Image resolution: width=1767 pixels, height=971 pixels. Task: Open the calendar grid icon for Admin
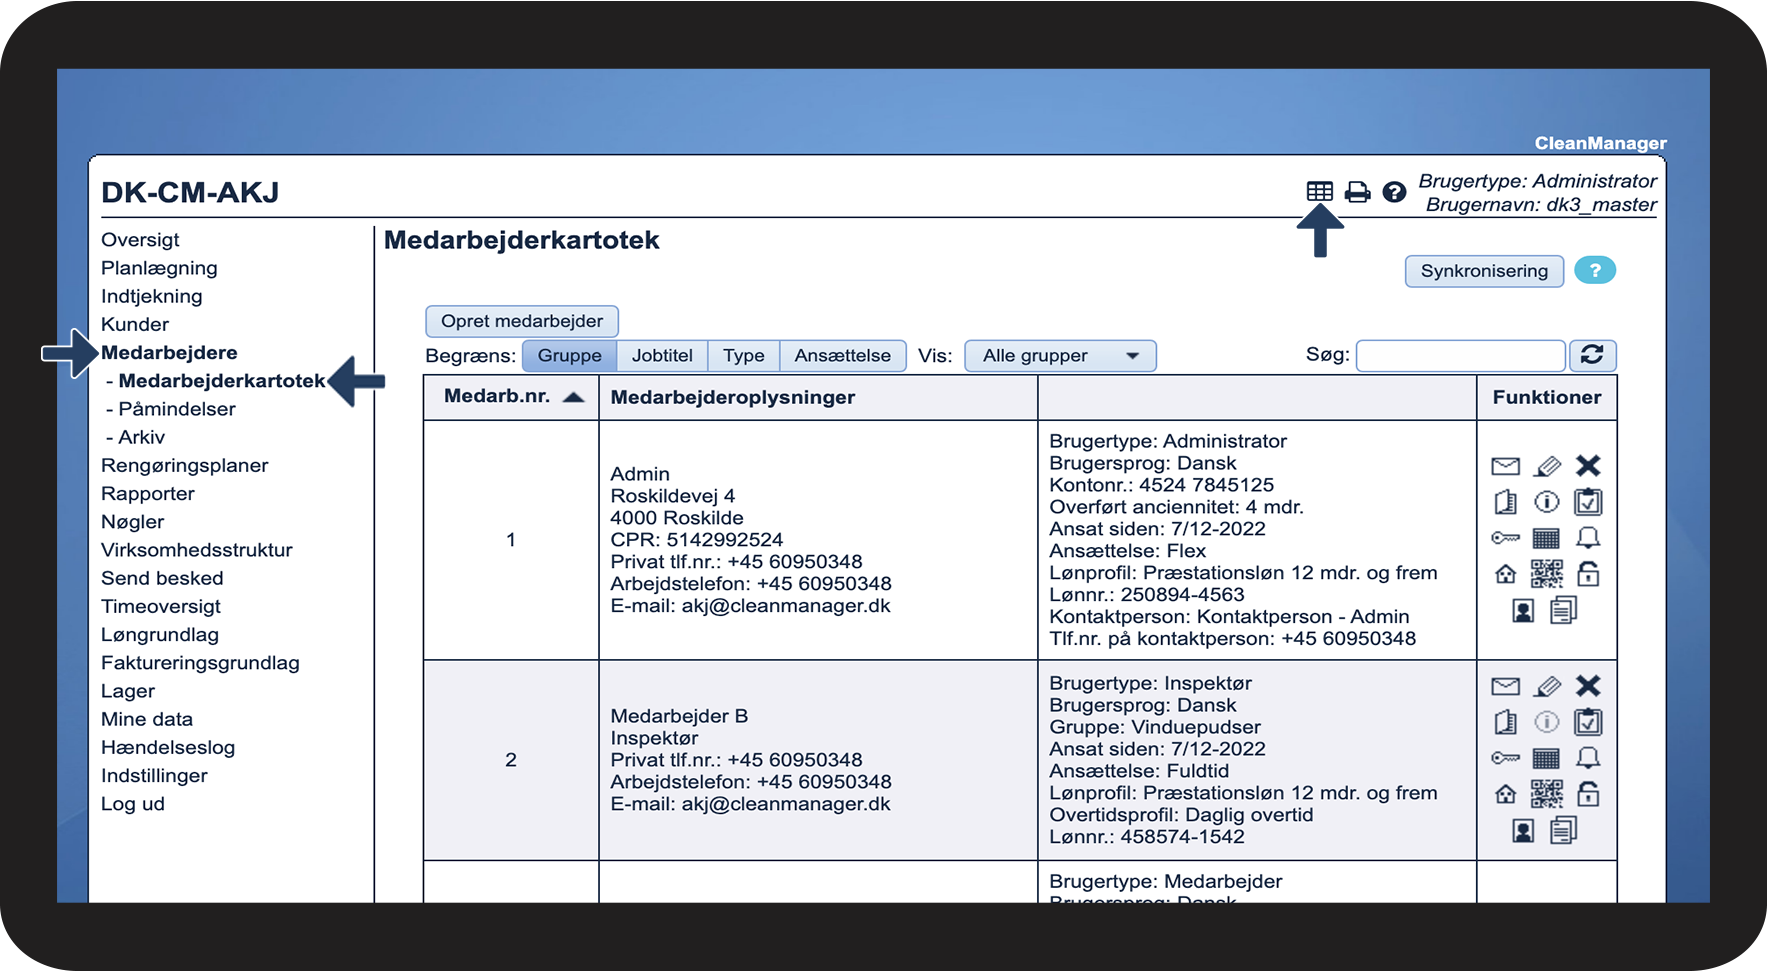pyautogui.click(x=1546, y=538)
